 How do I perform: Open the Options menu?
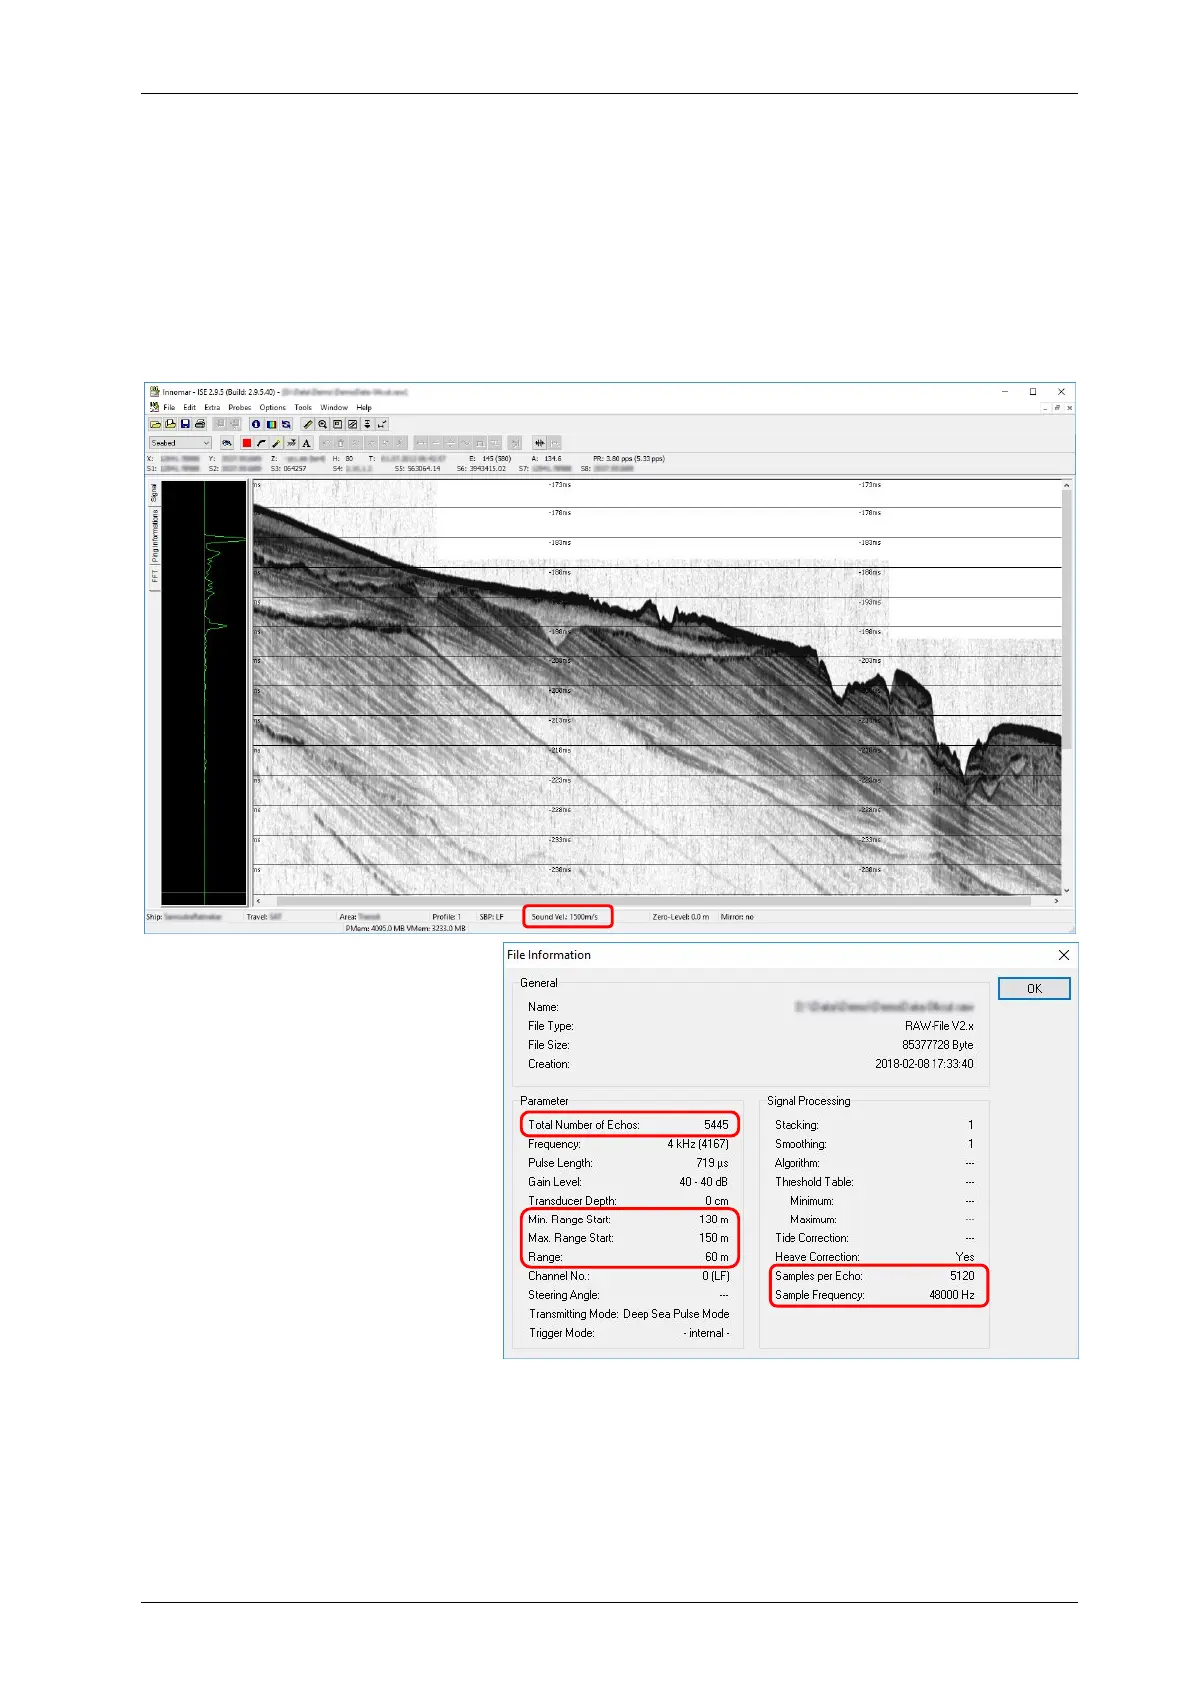click(273, 407)
